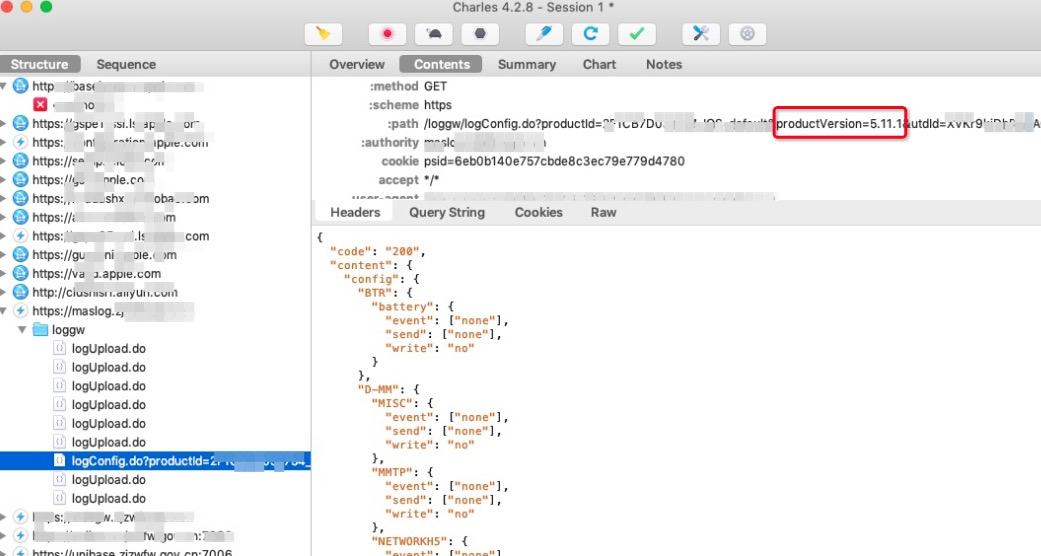Switch to the Structure view tab
The image size is (1041, 556).
[40, 64]
